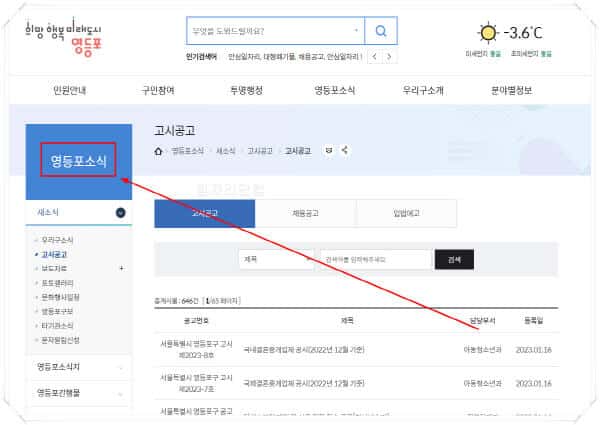
Task: Click the 등록일 column header
Action: pos(533,321)
